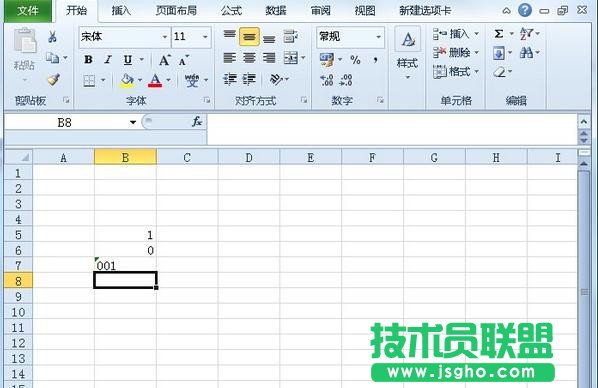
Task: Toggle underline formatting
Action: 128,60
